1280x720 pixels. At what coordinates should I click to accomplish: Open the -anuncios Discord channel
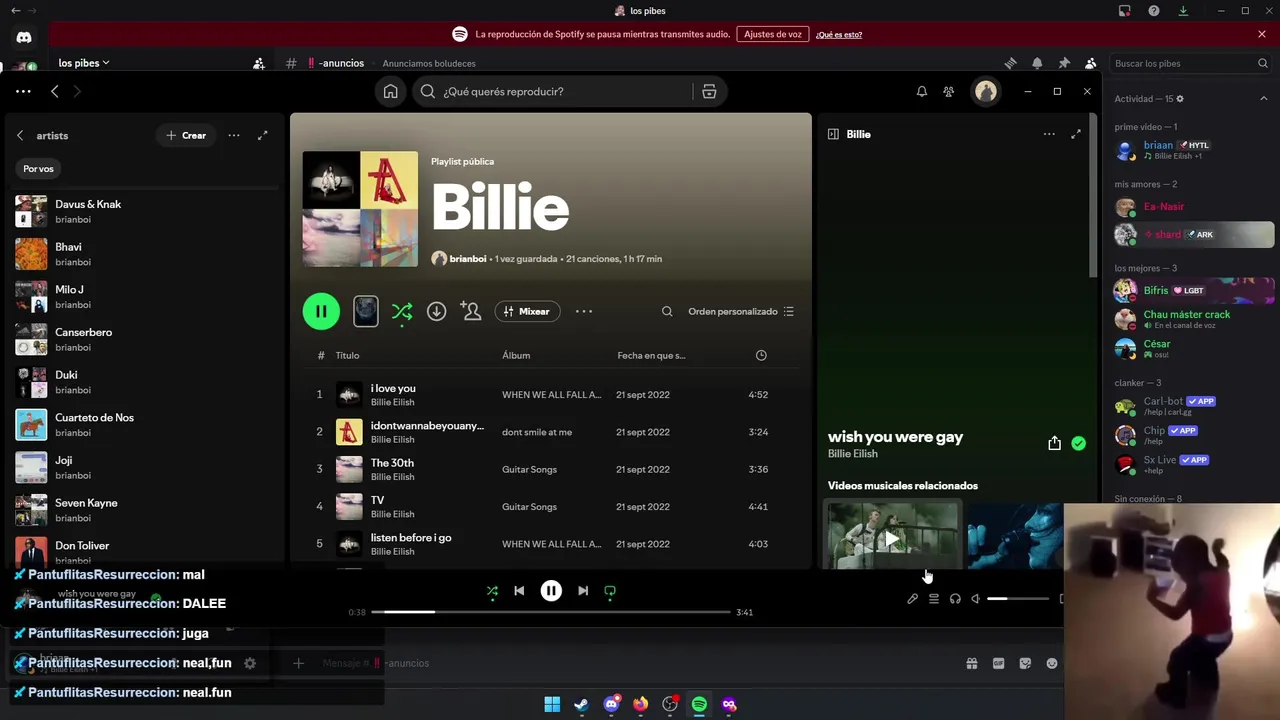(x=336, y=63)
